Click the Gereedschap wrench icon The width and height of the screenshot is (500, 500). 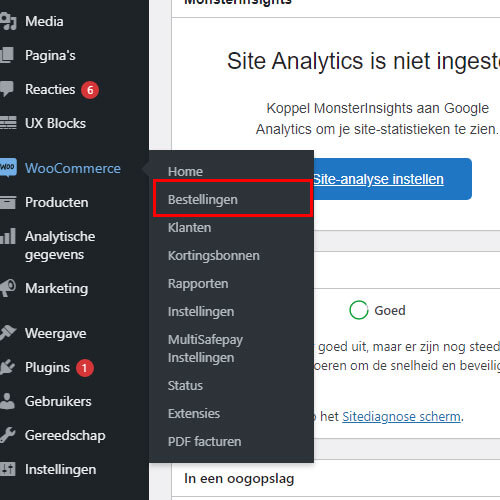click(x=7, y=435)
